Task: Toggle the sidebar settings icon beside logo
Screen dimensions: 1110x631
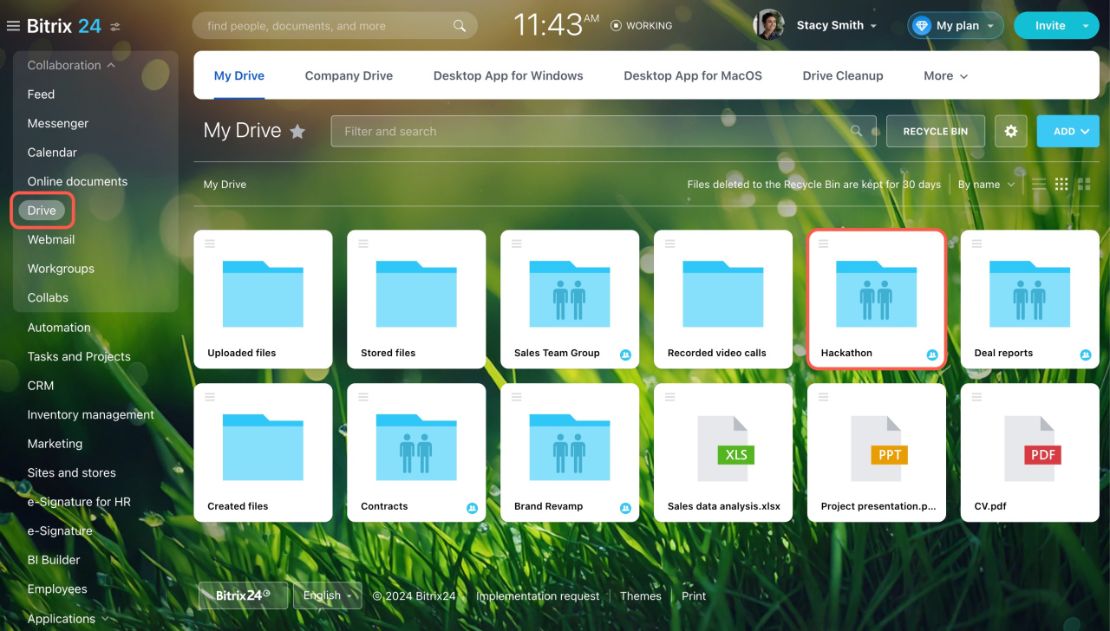Action: click(x=115, y=26)
